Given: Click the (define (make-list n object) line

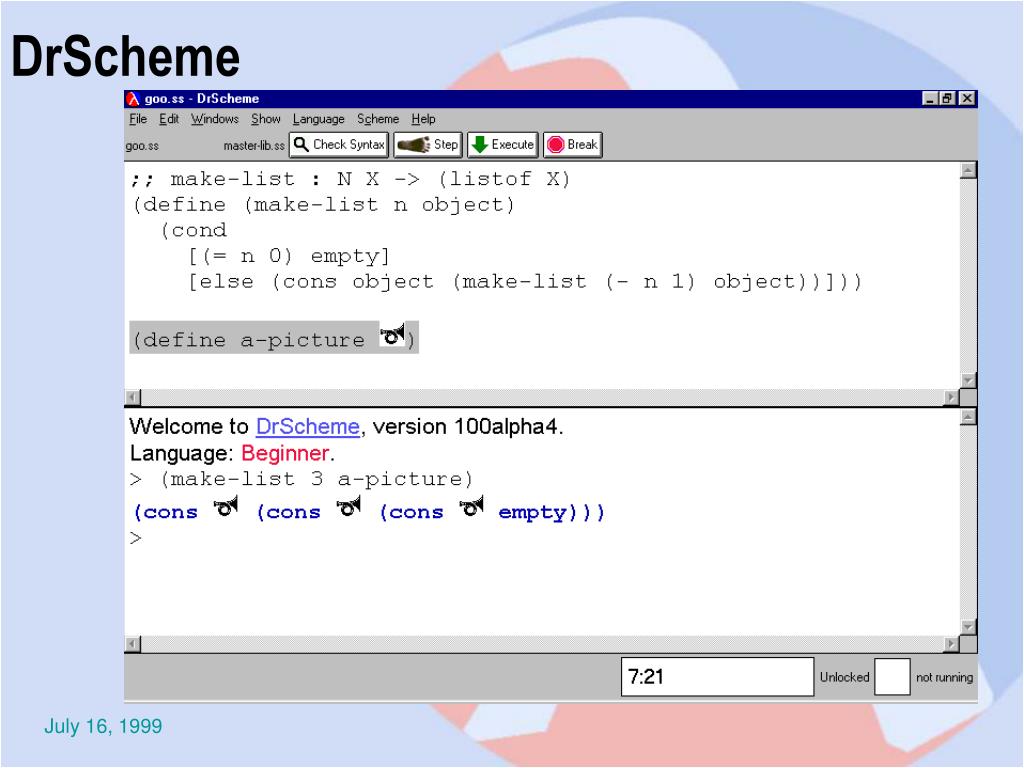Looking at the screenshot, I should tap(323, 205).
